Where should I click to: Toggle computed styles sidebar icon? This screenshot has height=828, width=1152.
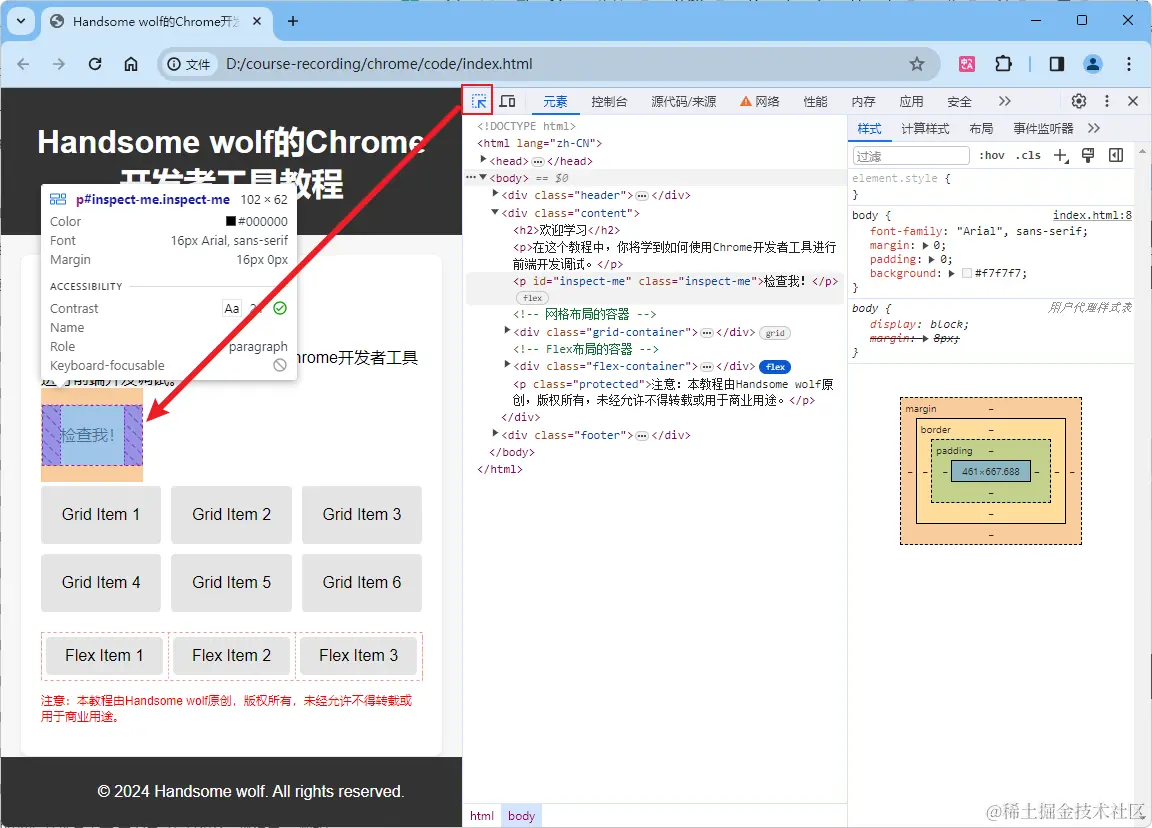tap(1116, 155)
